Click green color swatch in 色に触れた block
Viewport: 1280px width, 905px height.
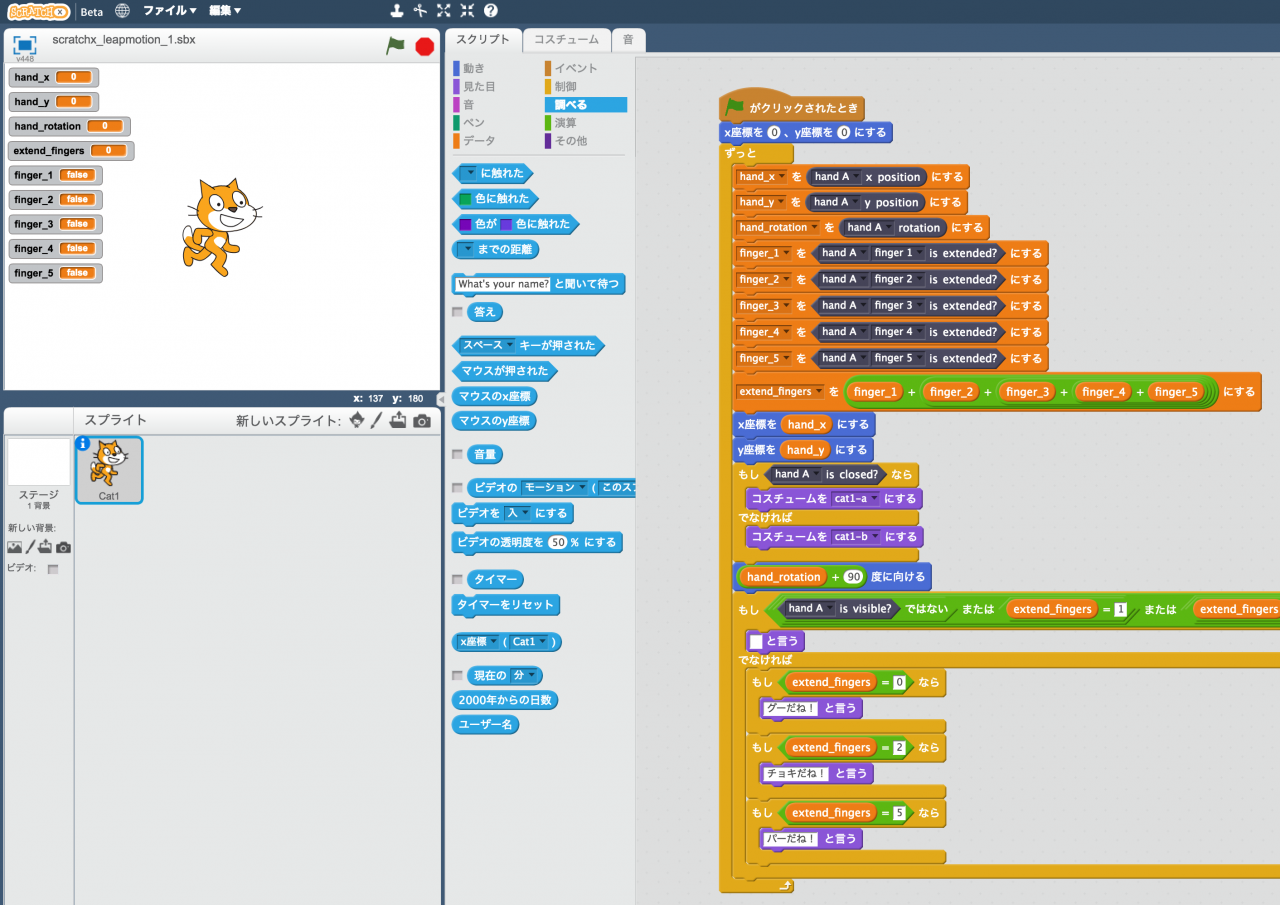[x=465, y=199]
